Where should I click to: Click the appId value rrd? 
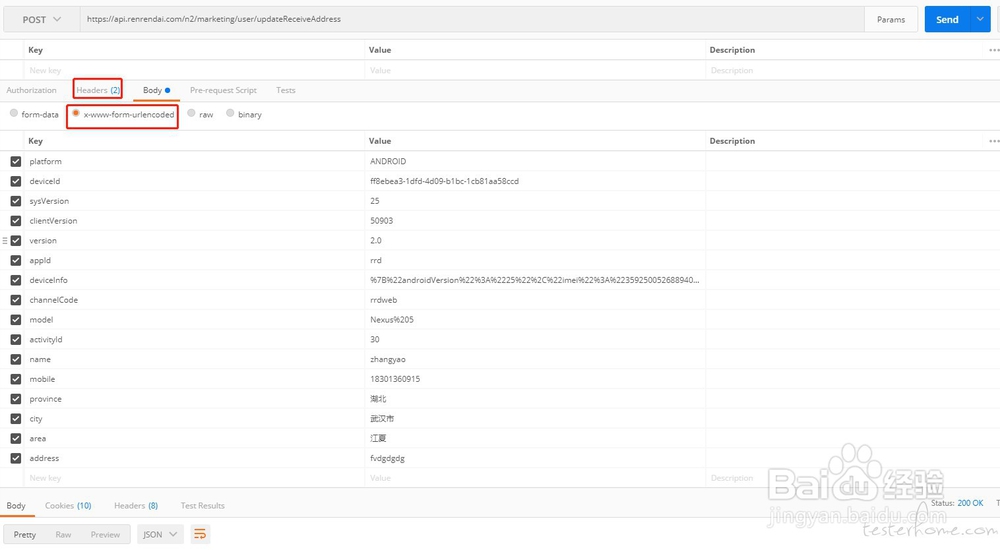[376, 260]
